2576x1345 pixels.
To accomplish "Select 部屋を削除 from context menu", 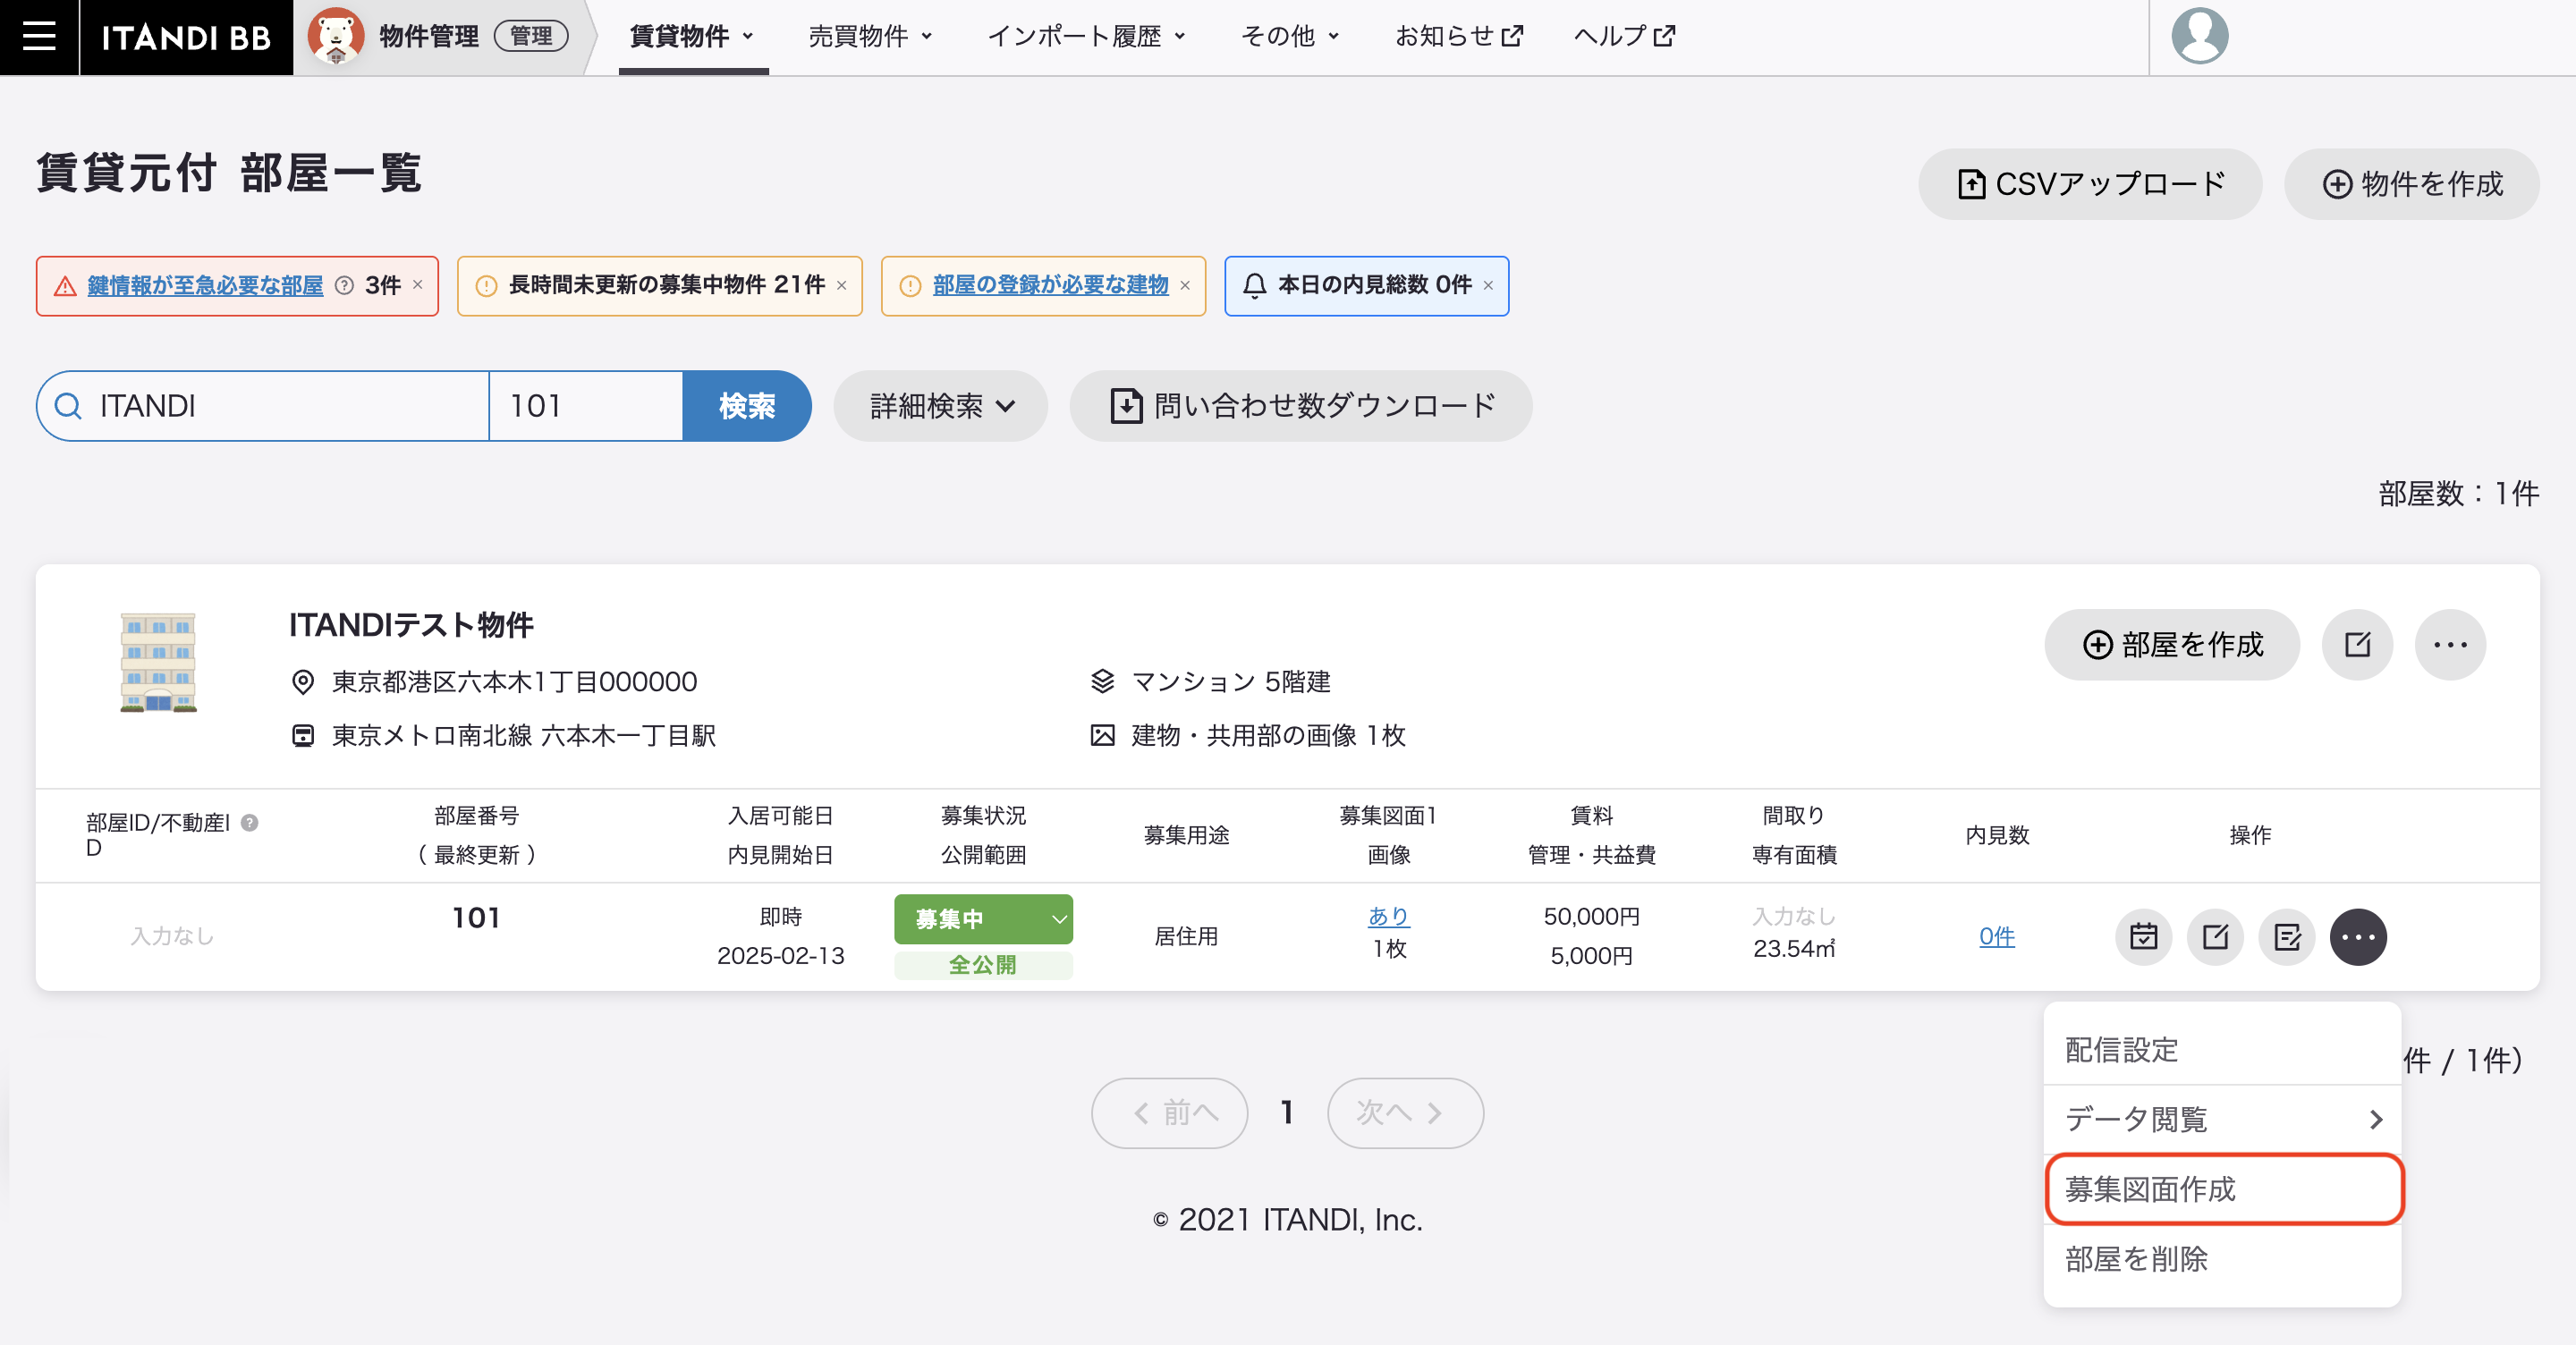I will 2222,1259.
